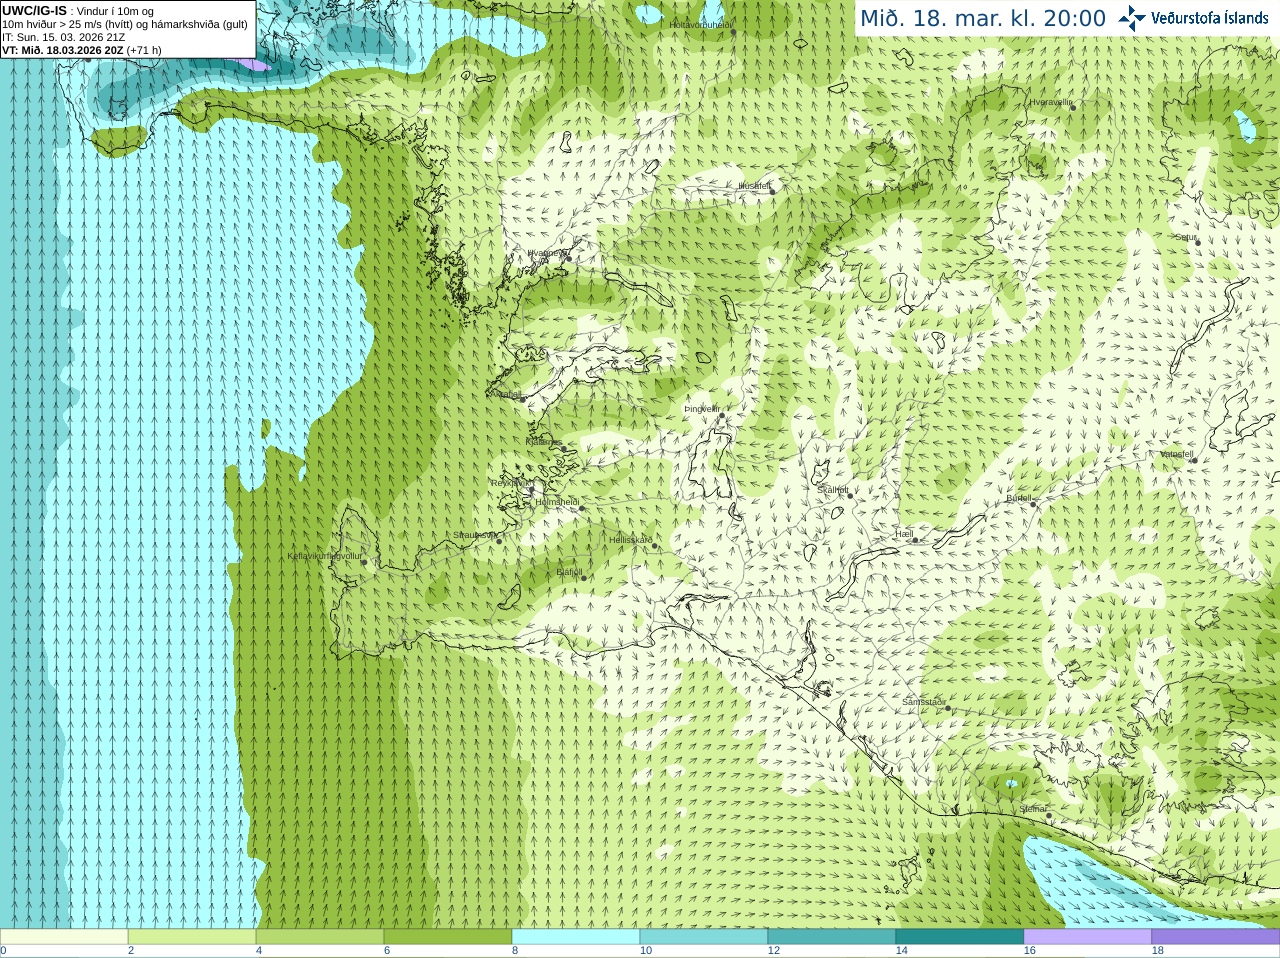Click the Hólmsheiði station point
1280x958 pixels.
(581, 508)
